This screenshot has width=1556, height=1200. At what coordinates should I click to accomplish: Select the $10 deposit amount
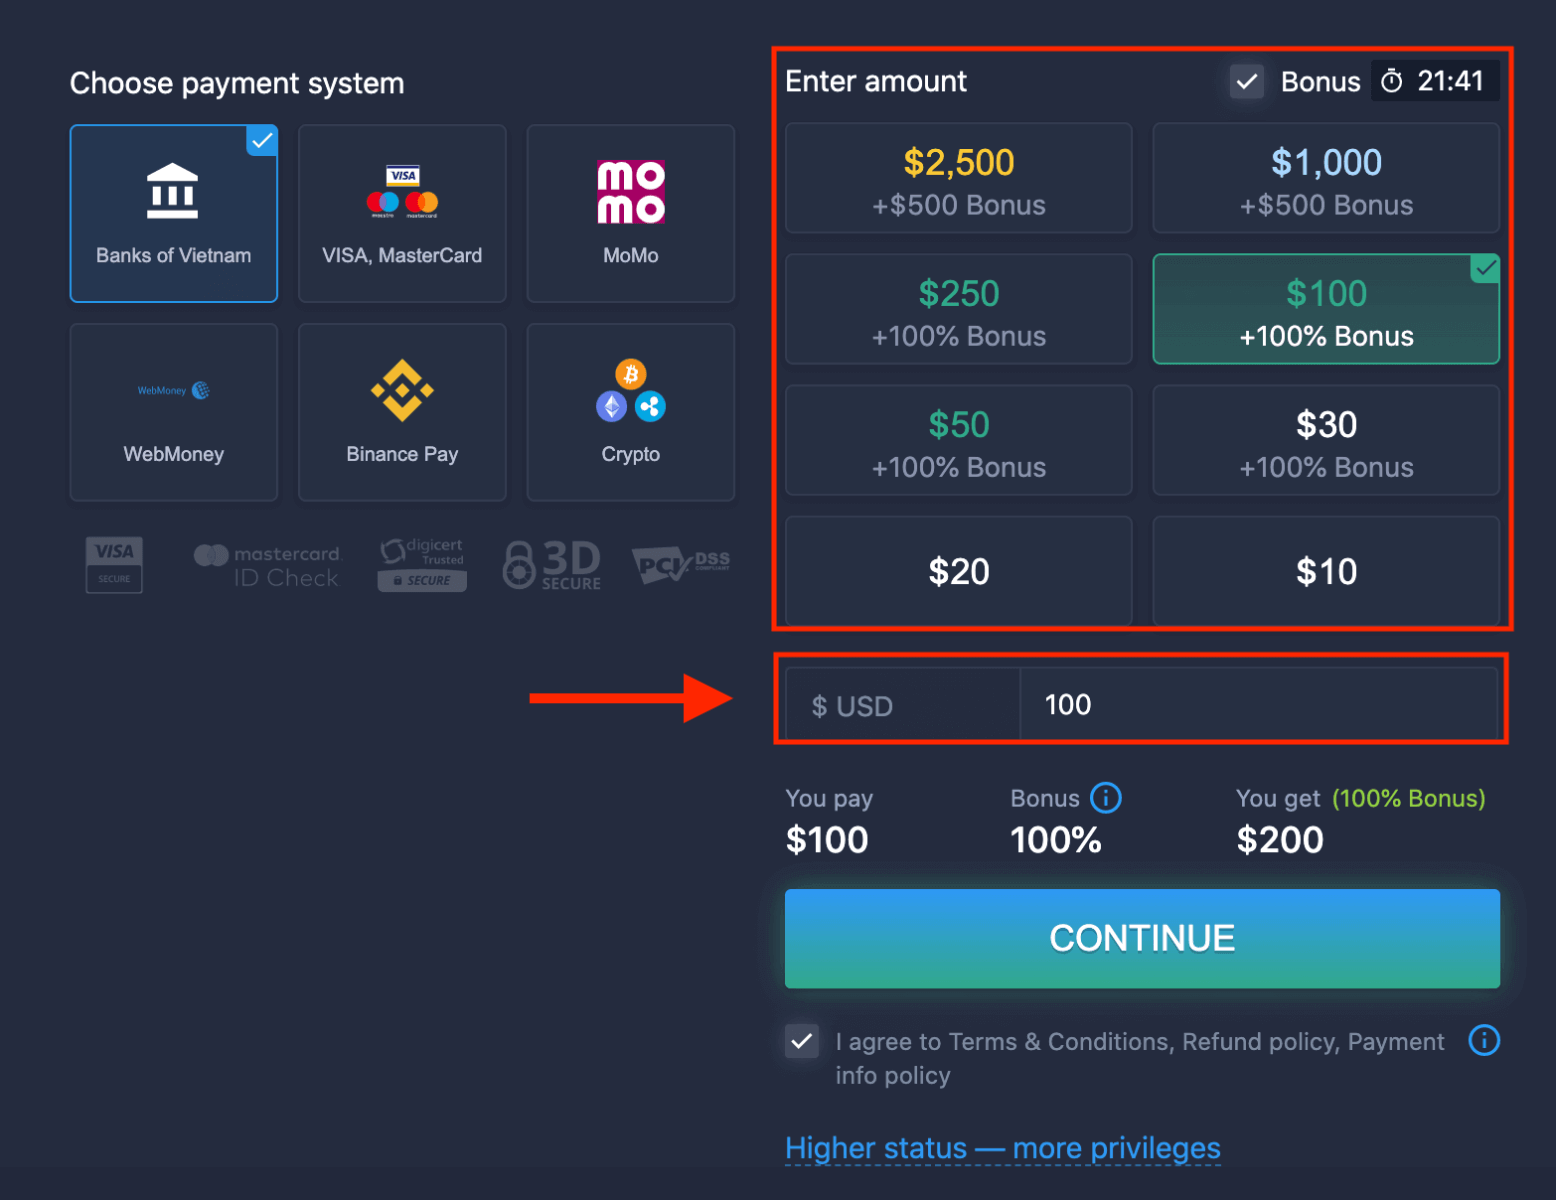[1326, 570]
